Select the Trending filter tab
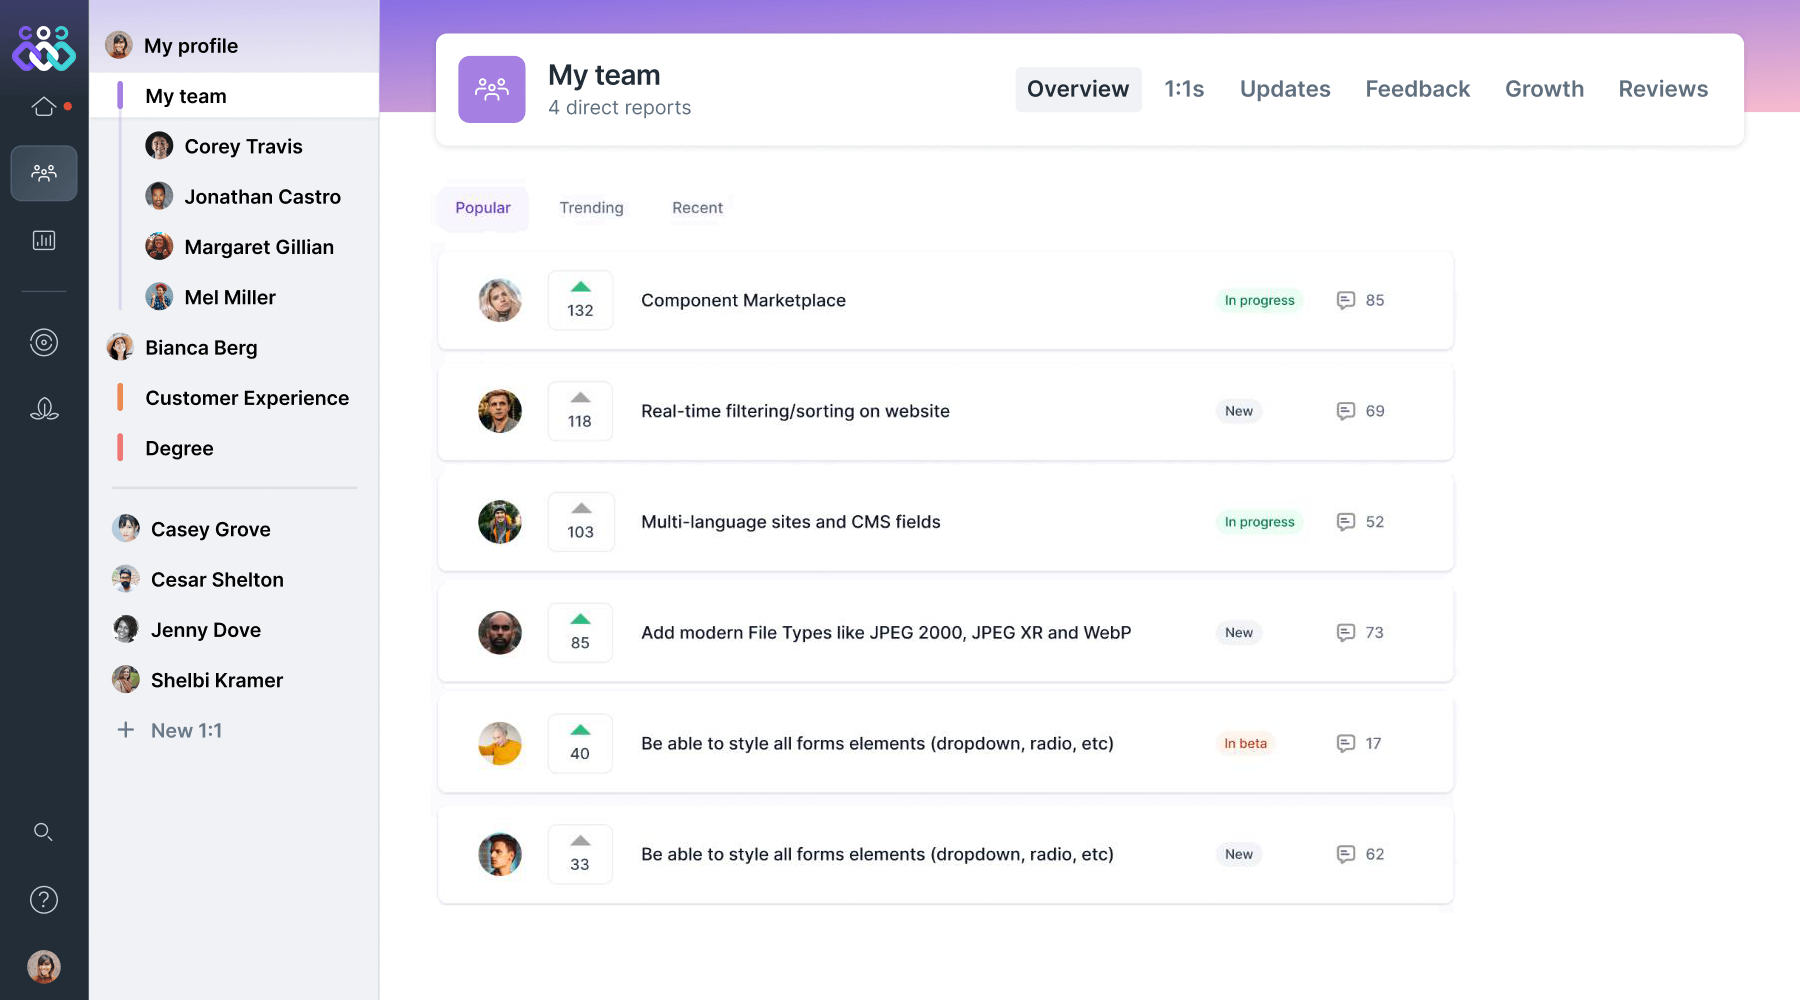This screenshot has width=1800, height=1000. (591, 208)
